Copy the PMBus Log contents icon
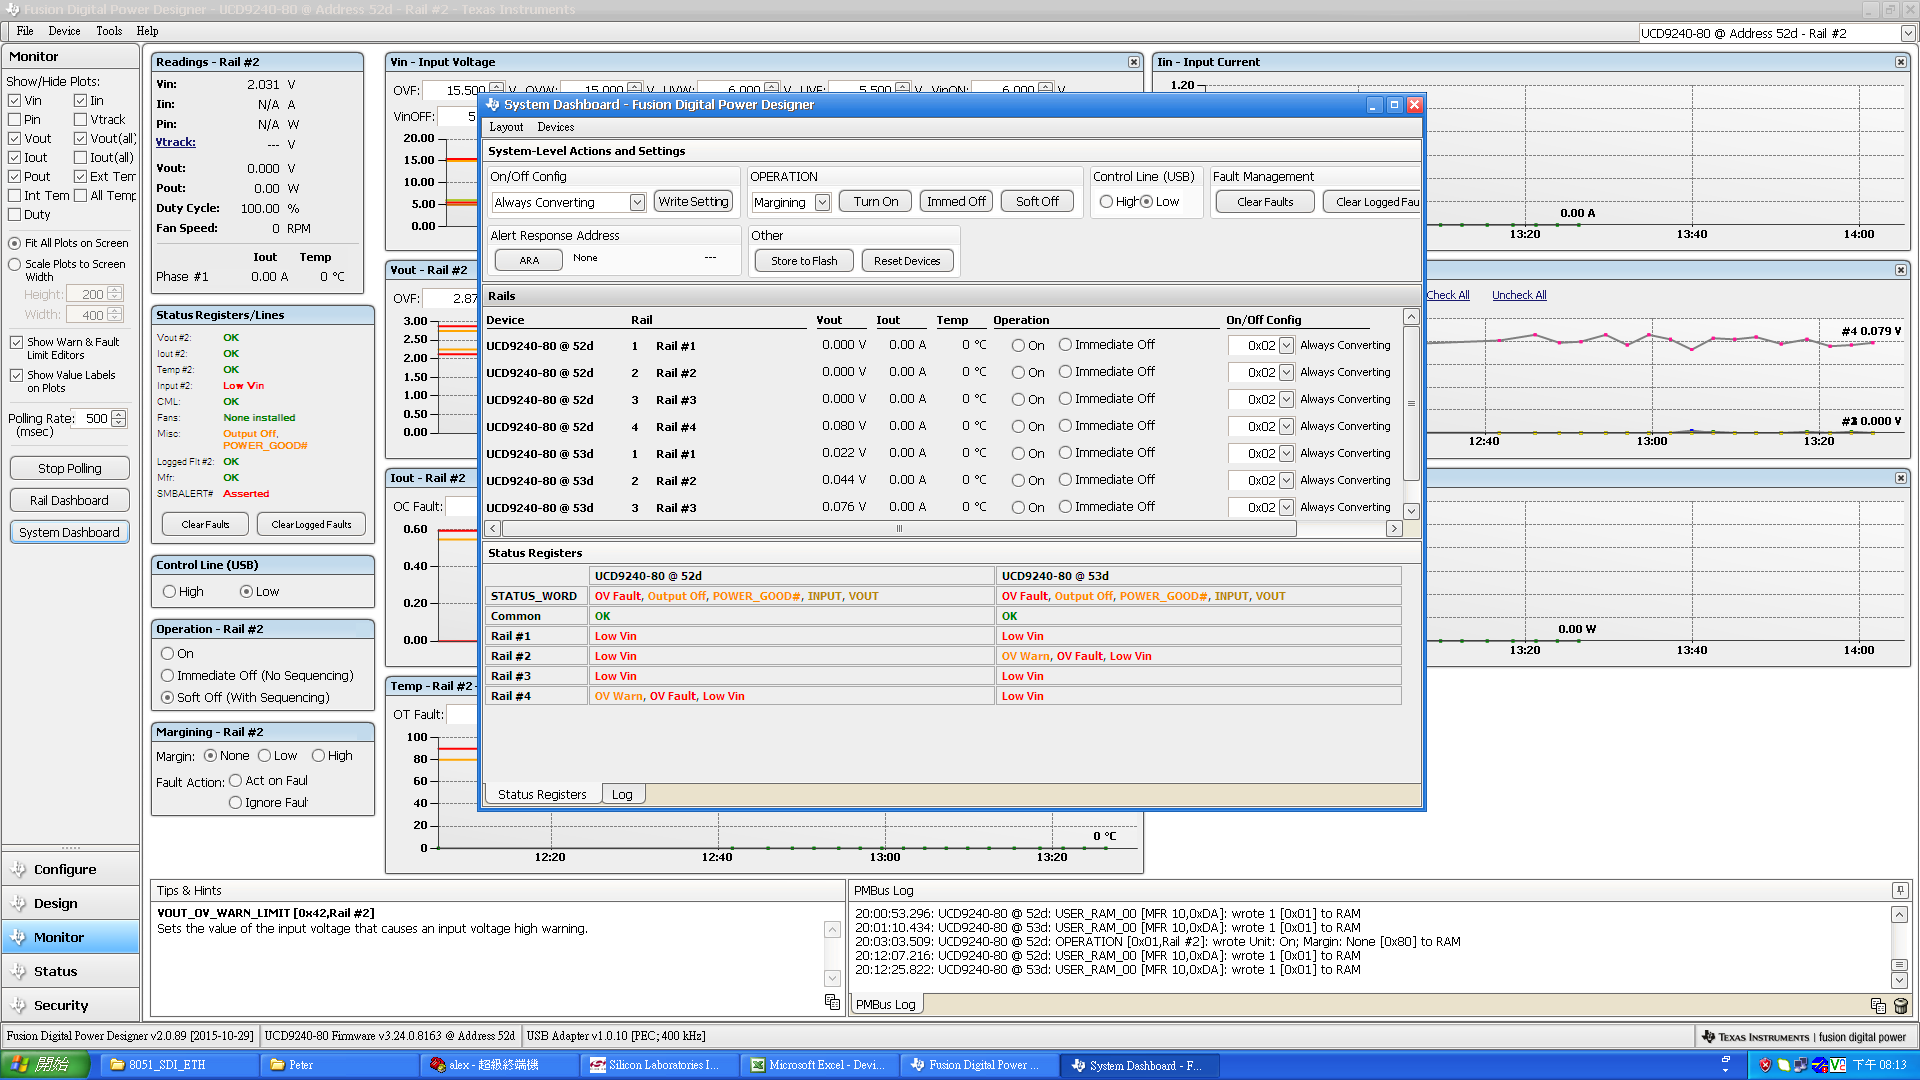1920x1080 pixels. [1878, 1005]
